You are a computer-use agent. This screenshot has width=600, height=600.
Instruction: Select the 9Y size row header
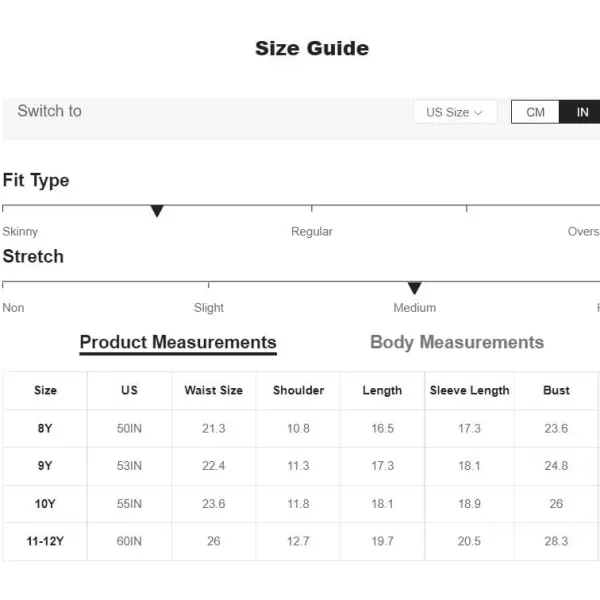point(45,466)
